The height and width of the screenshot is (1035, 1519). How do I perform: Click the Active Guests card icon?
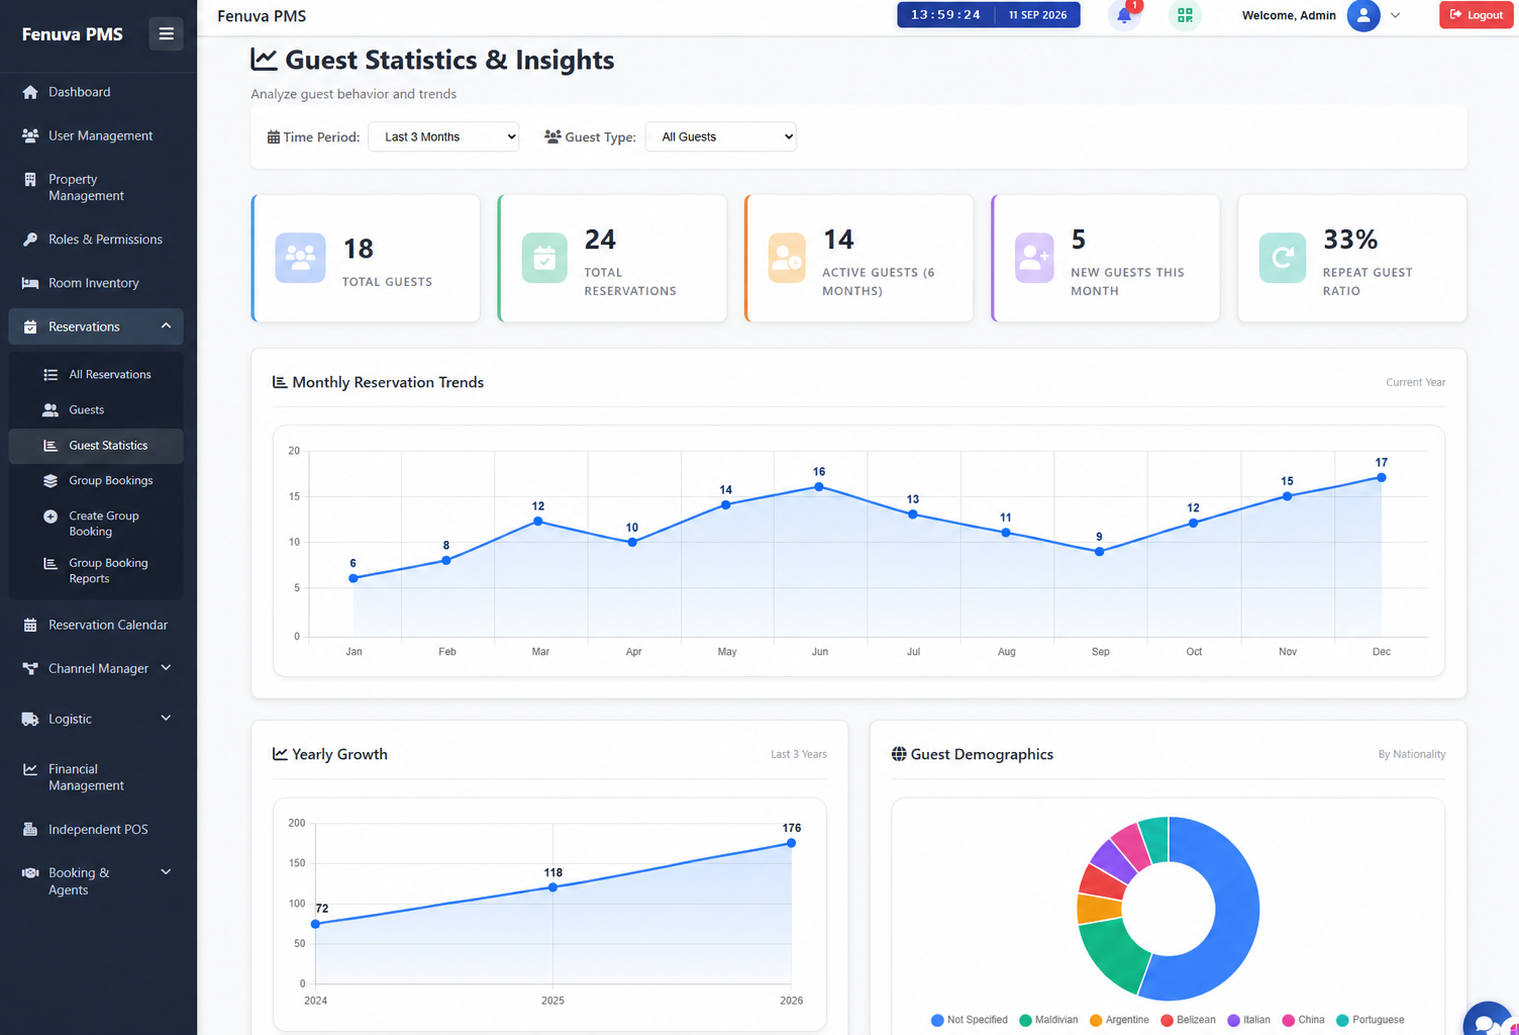coord(787,258)
